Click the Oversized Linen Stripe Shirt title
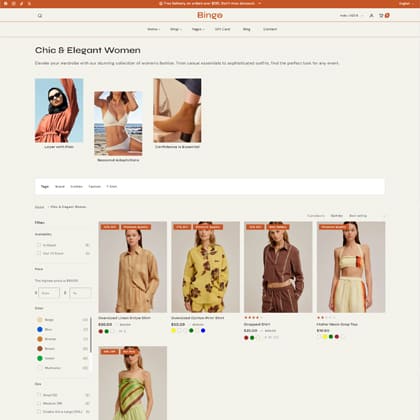Image resolution: width=420 pixels, height=420 pixels. (x=124, y=318)
